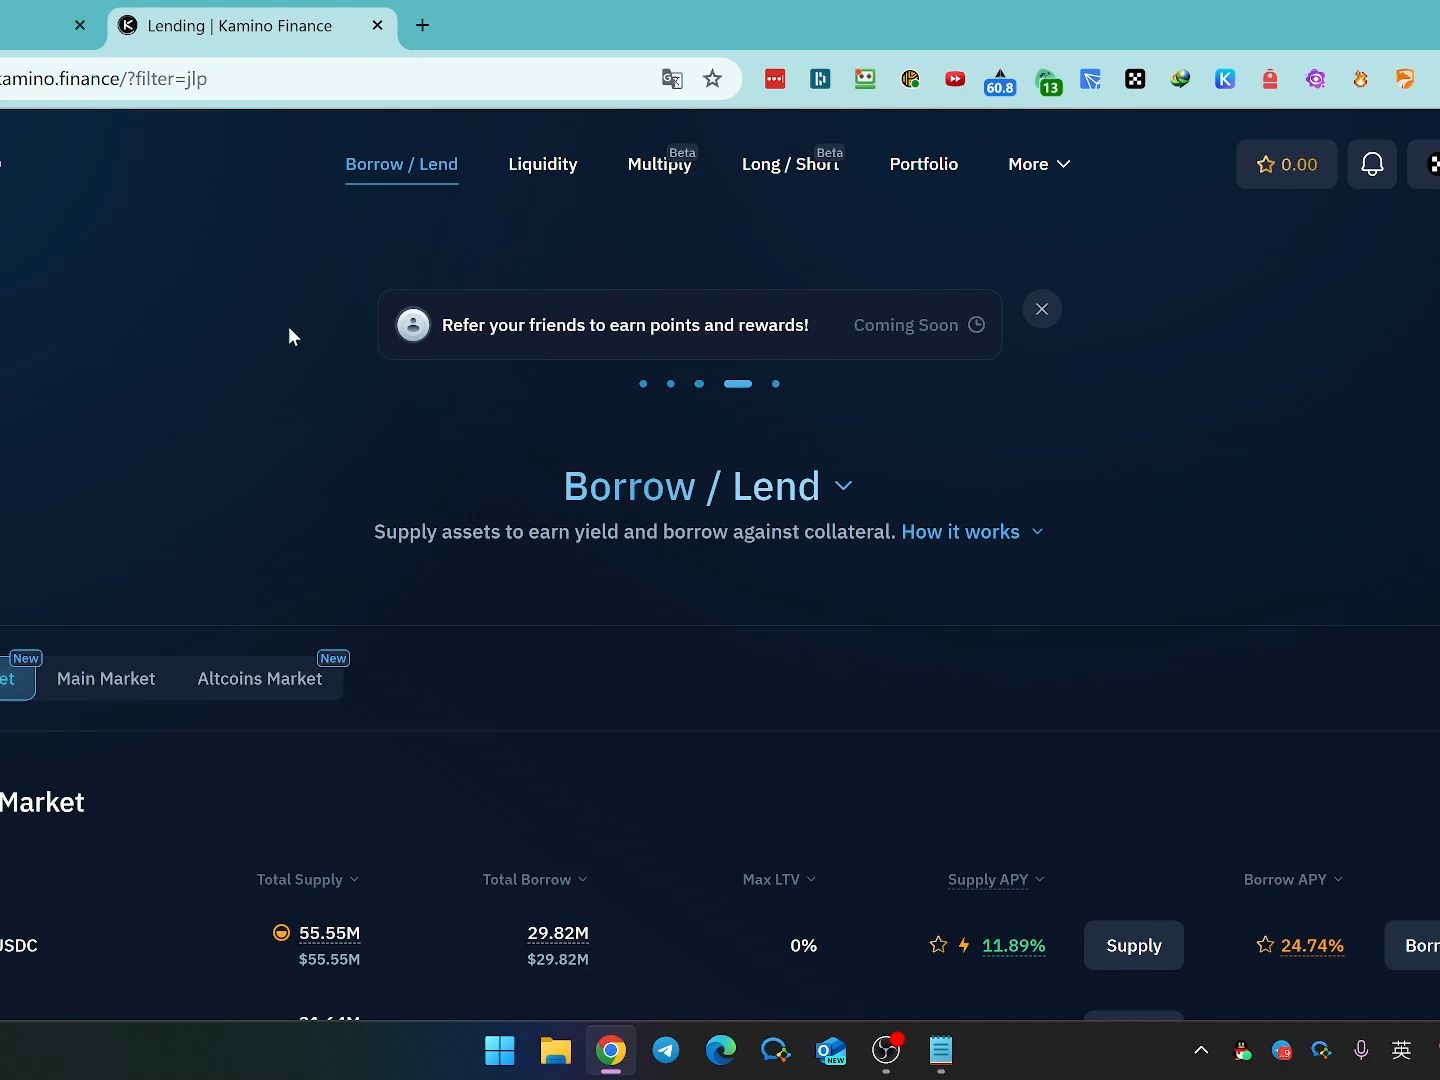Viewport: 1440px width, 1080px height.
Task: Go to the Borrow / Lend tab
Action: pyautogui.click(x=401, y=164)
